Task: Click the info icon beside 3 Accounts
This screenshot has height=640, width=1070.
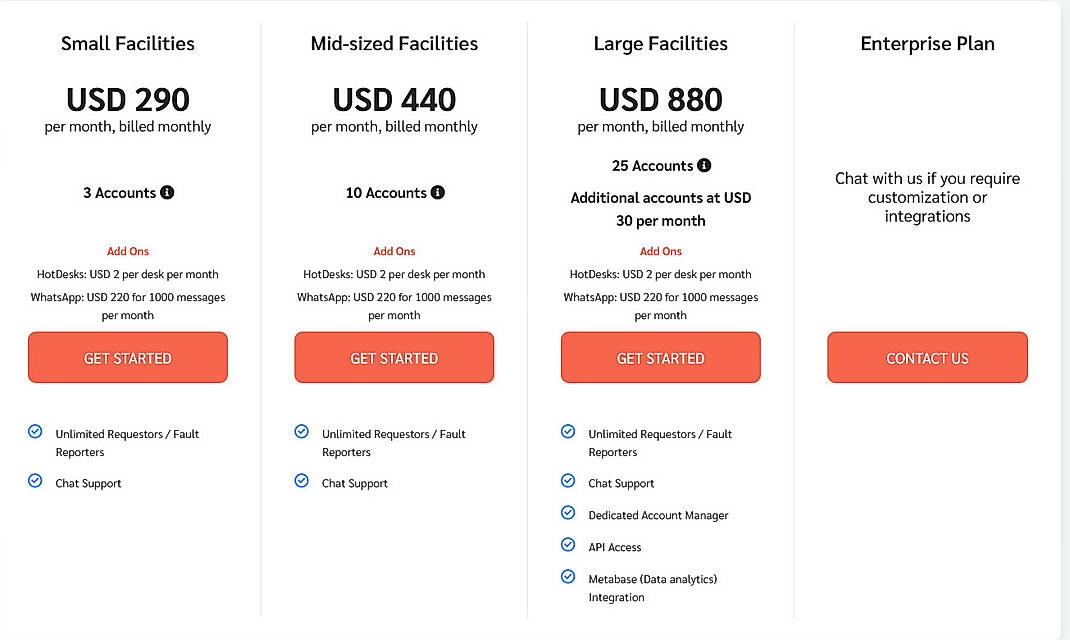Action: (169, 193)
